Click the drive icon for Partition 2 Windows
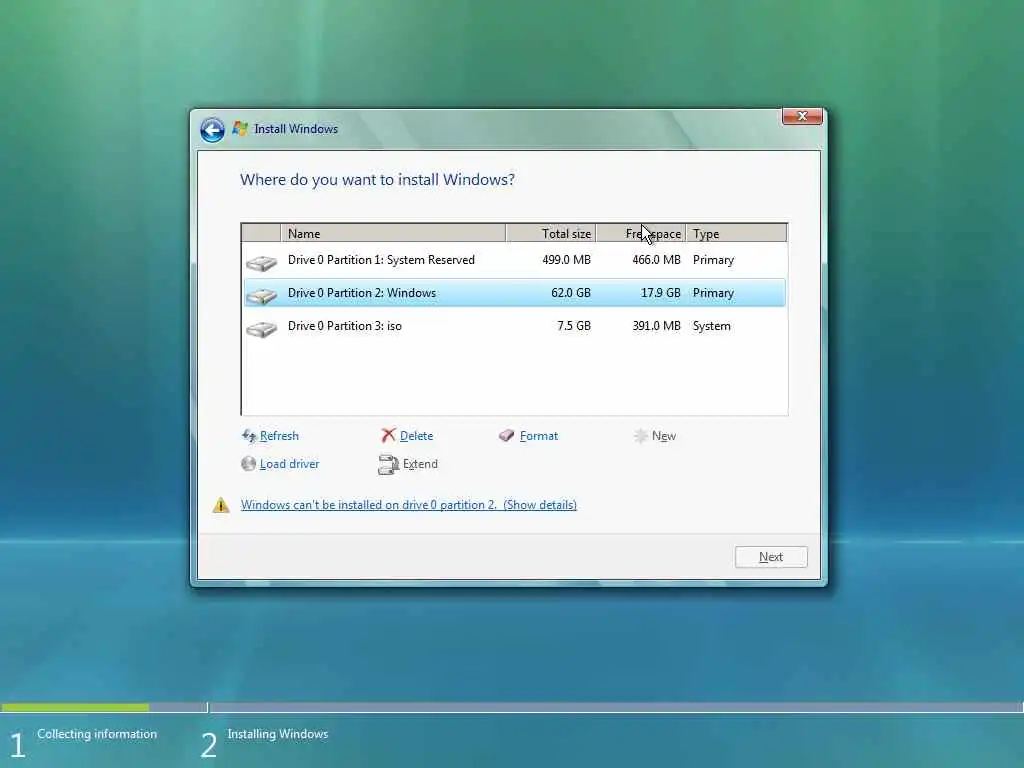 point(261,296)
